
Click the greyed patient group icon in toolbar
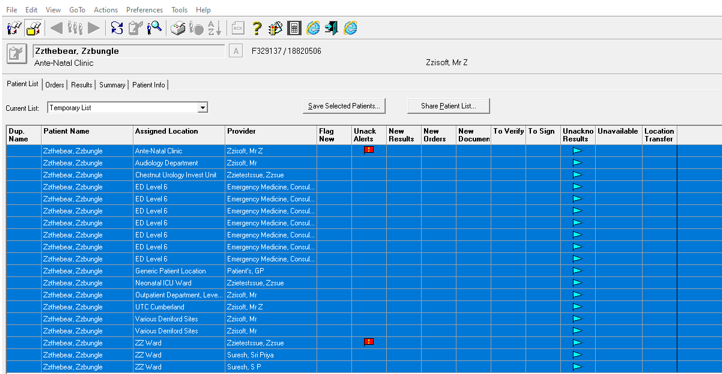tap(75, 29)
